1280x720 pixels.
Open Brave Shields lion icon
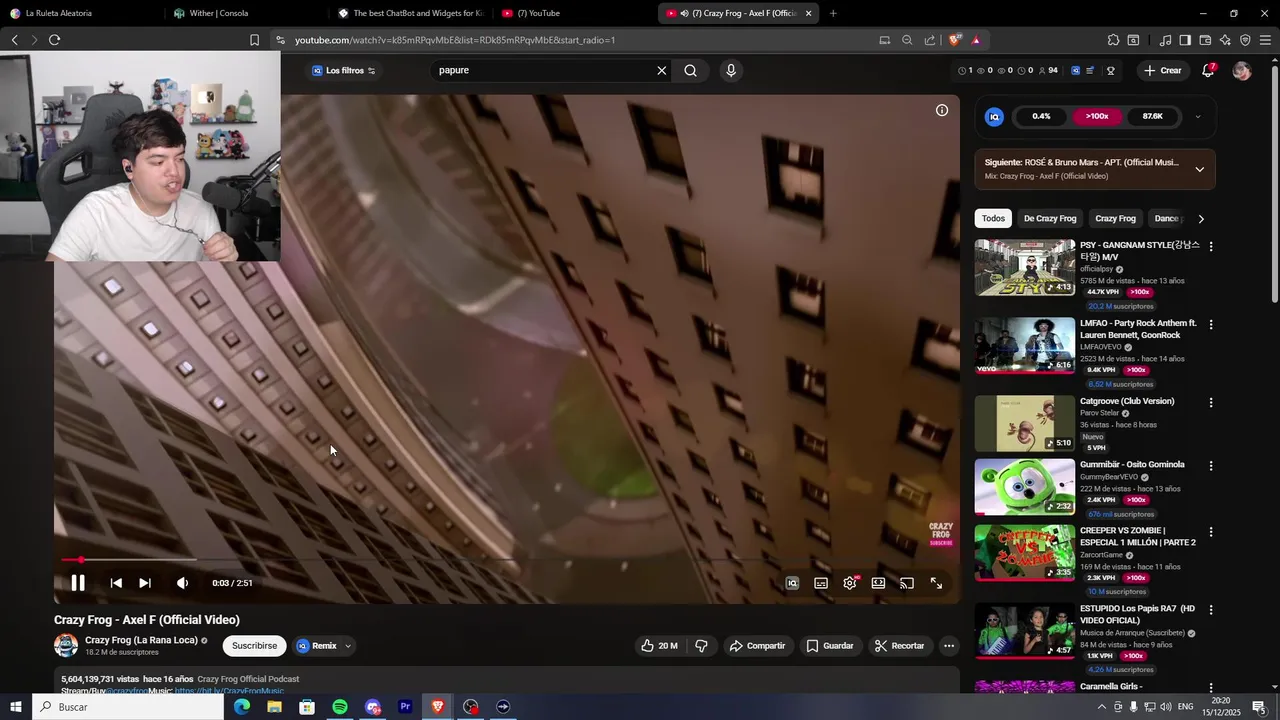955,40
